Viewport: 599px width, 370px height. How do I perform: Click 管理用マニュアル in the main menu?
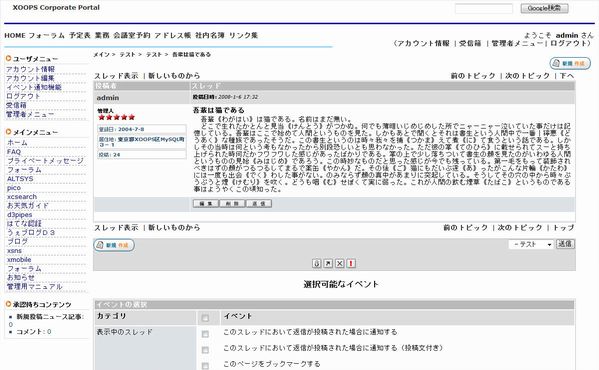tap(35, 286)
